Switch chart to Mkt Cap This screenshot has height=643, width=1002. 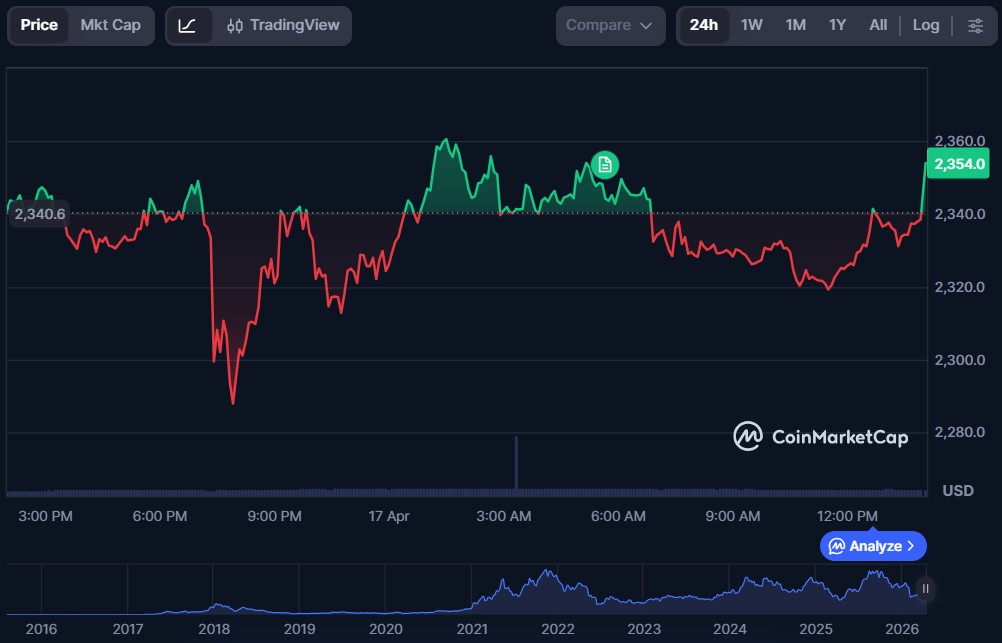[x=110, y=25]
